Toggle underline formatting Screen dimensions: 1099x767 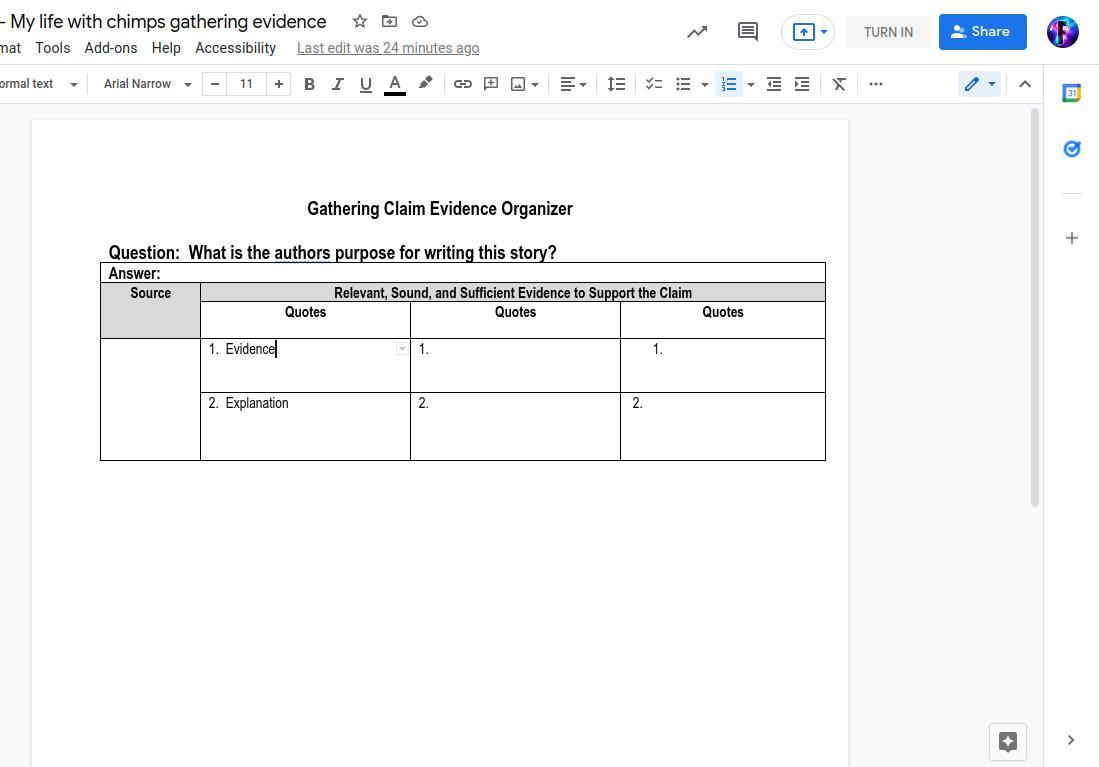point(365,84)
